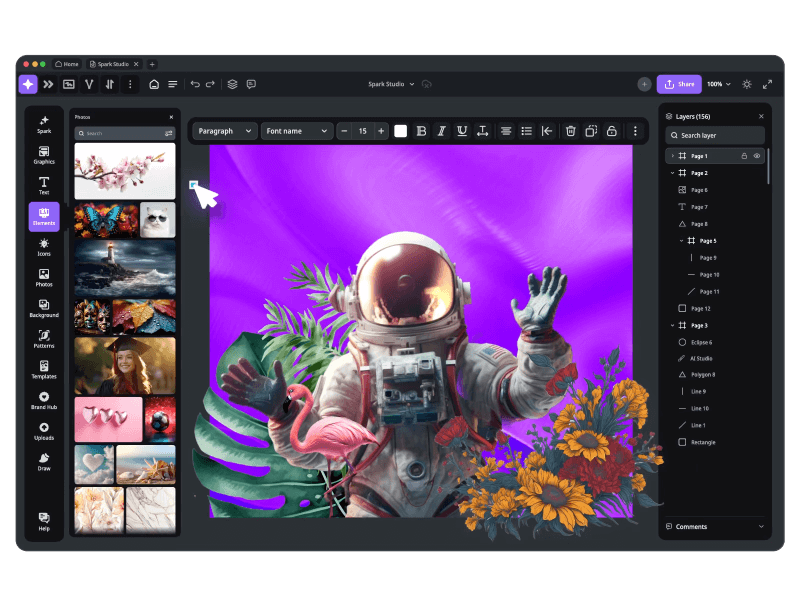800x600 pixels.
Task: Open the text toolbar more options menu
Action: [635, 131]
